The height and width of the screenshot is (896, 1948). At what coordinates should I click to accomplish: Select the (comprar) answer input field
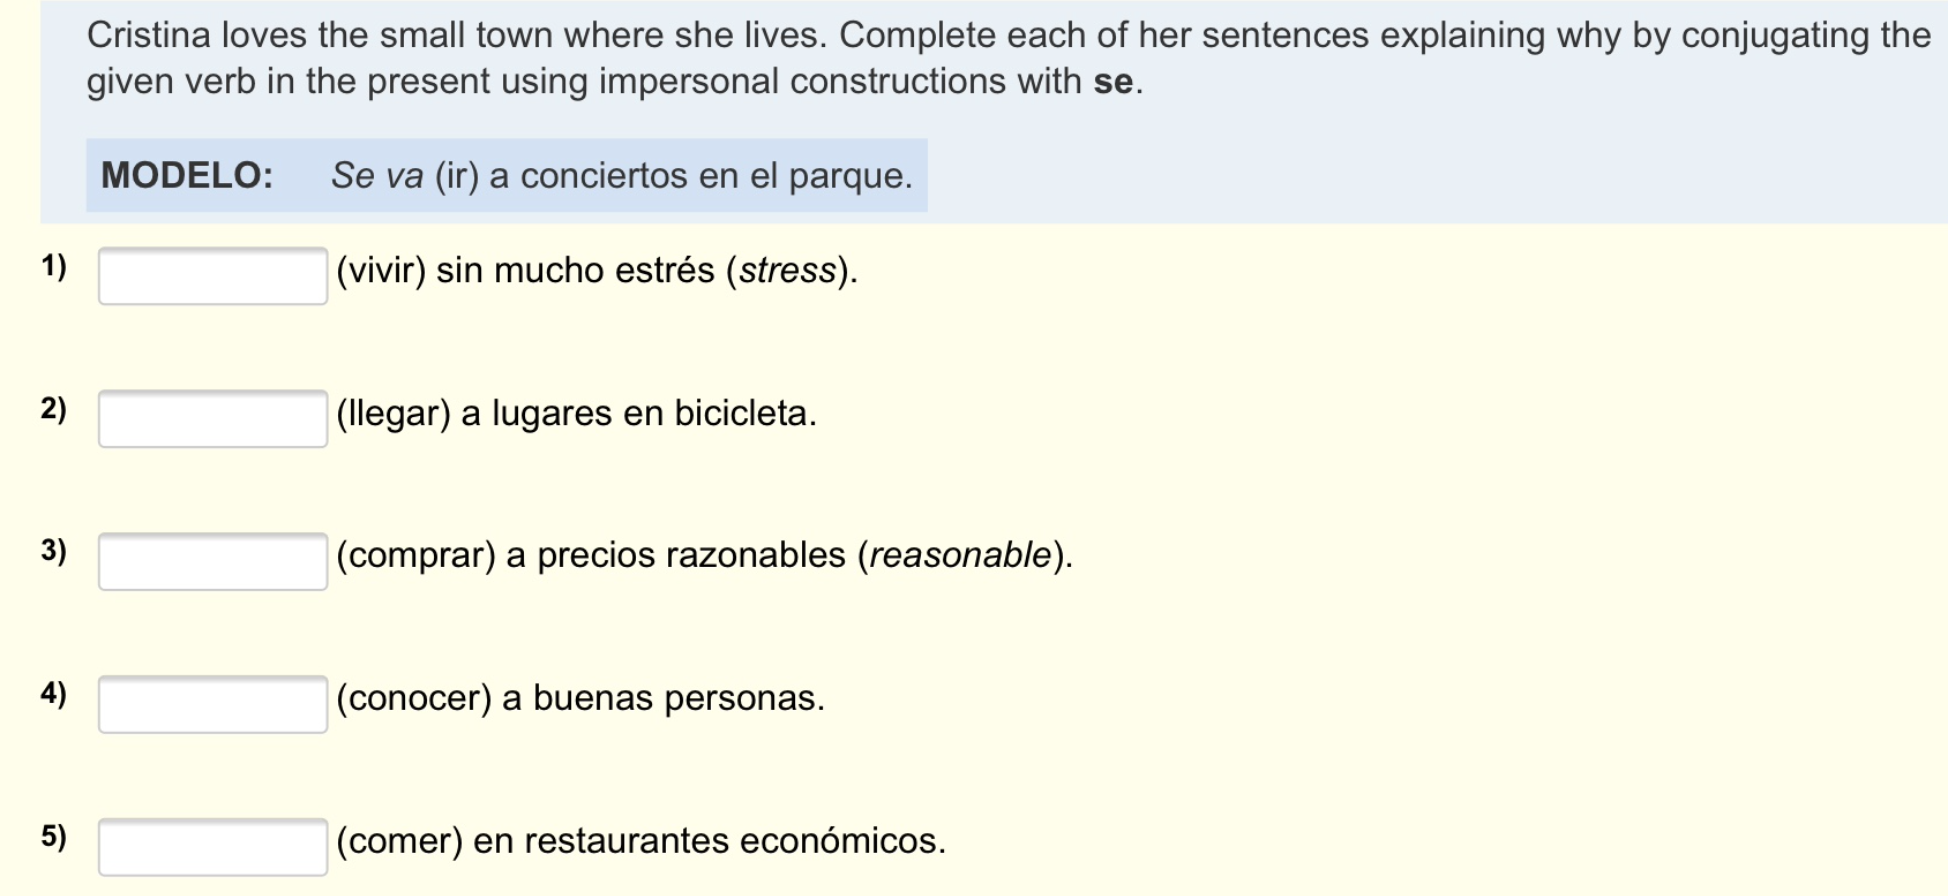(x=212, y=561)
